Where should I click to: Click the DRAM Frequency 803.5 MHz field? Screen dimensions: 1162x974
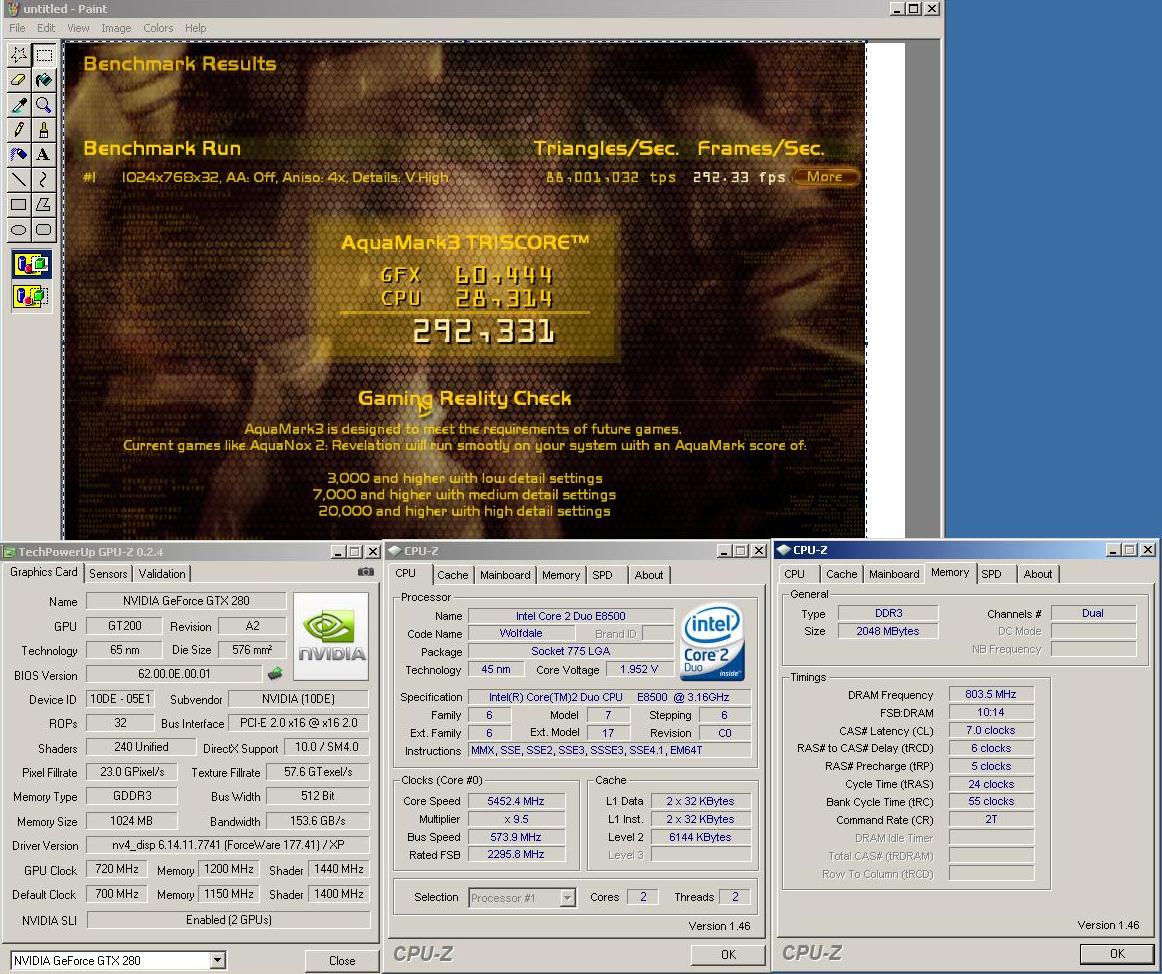click(991, 695)
